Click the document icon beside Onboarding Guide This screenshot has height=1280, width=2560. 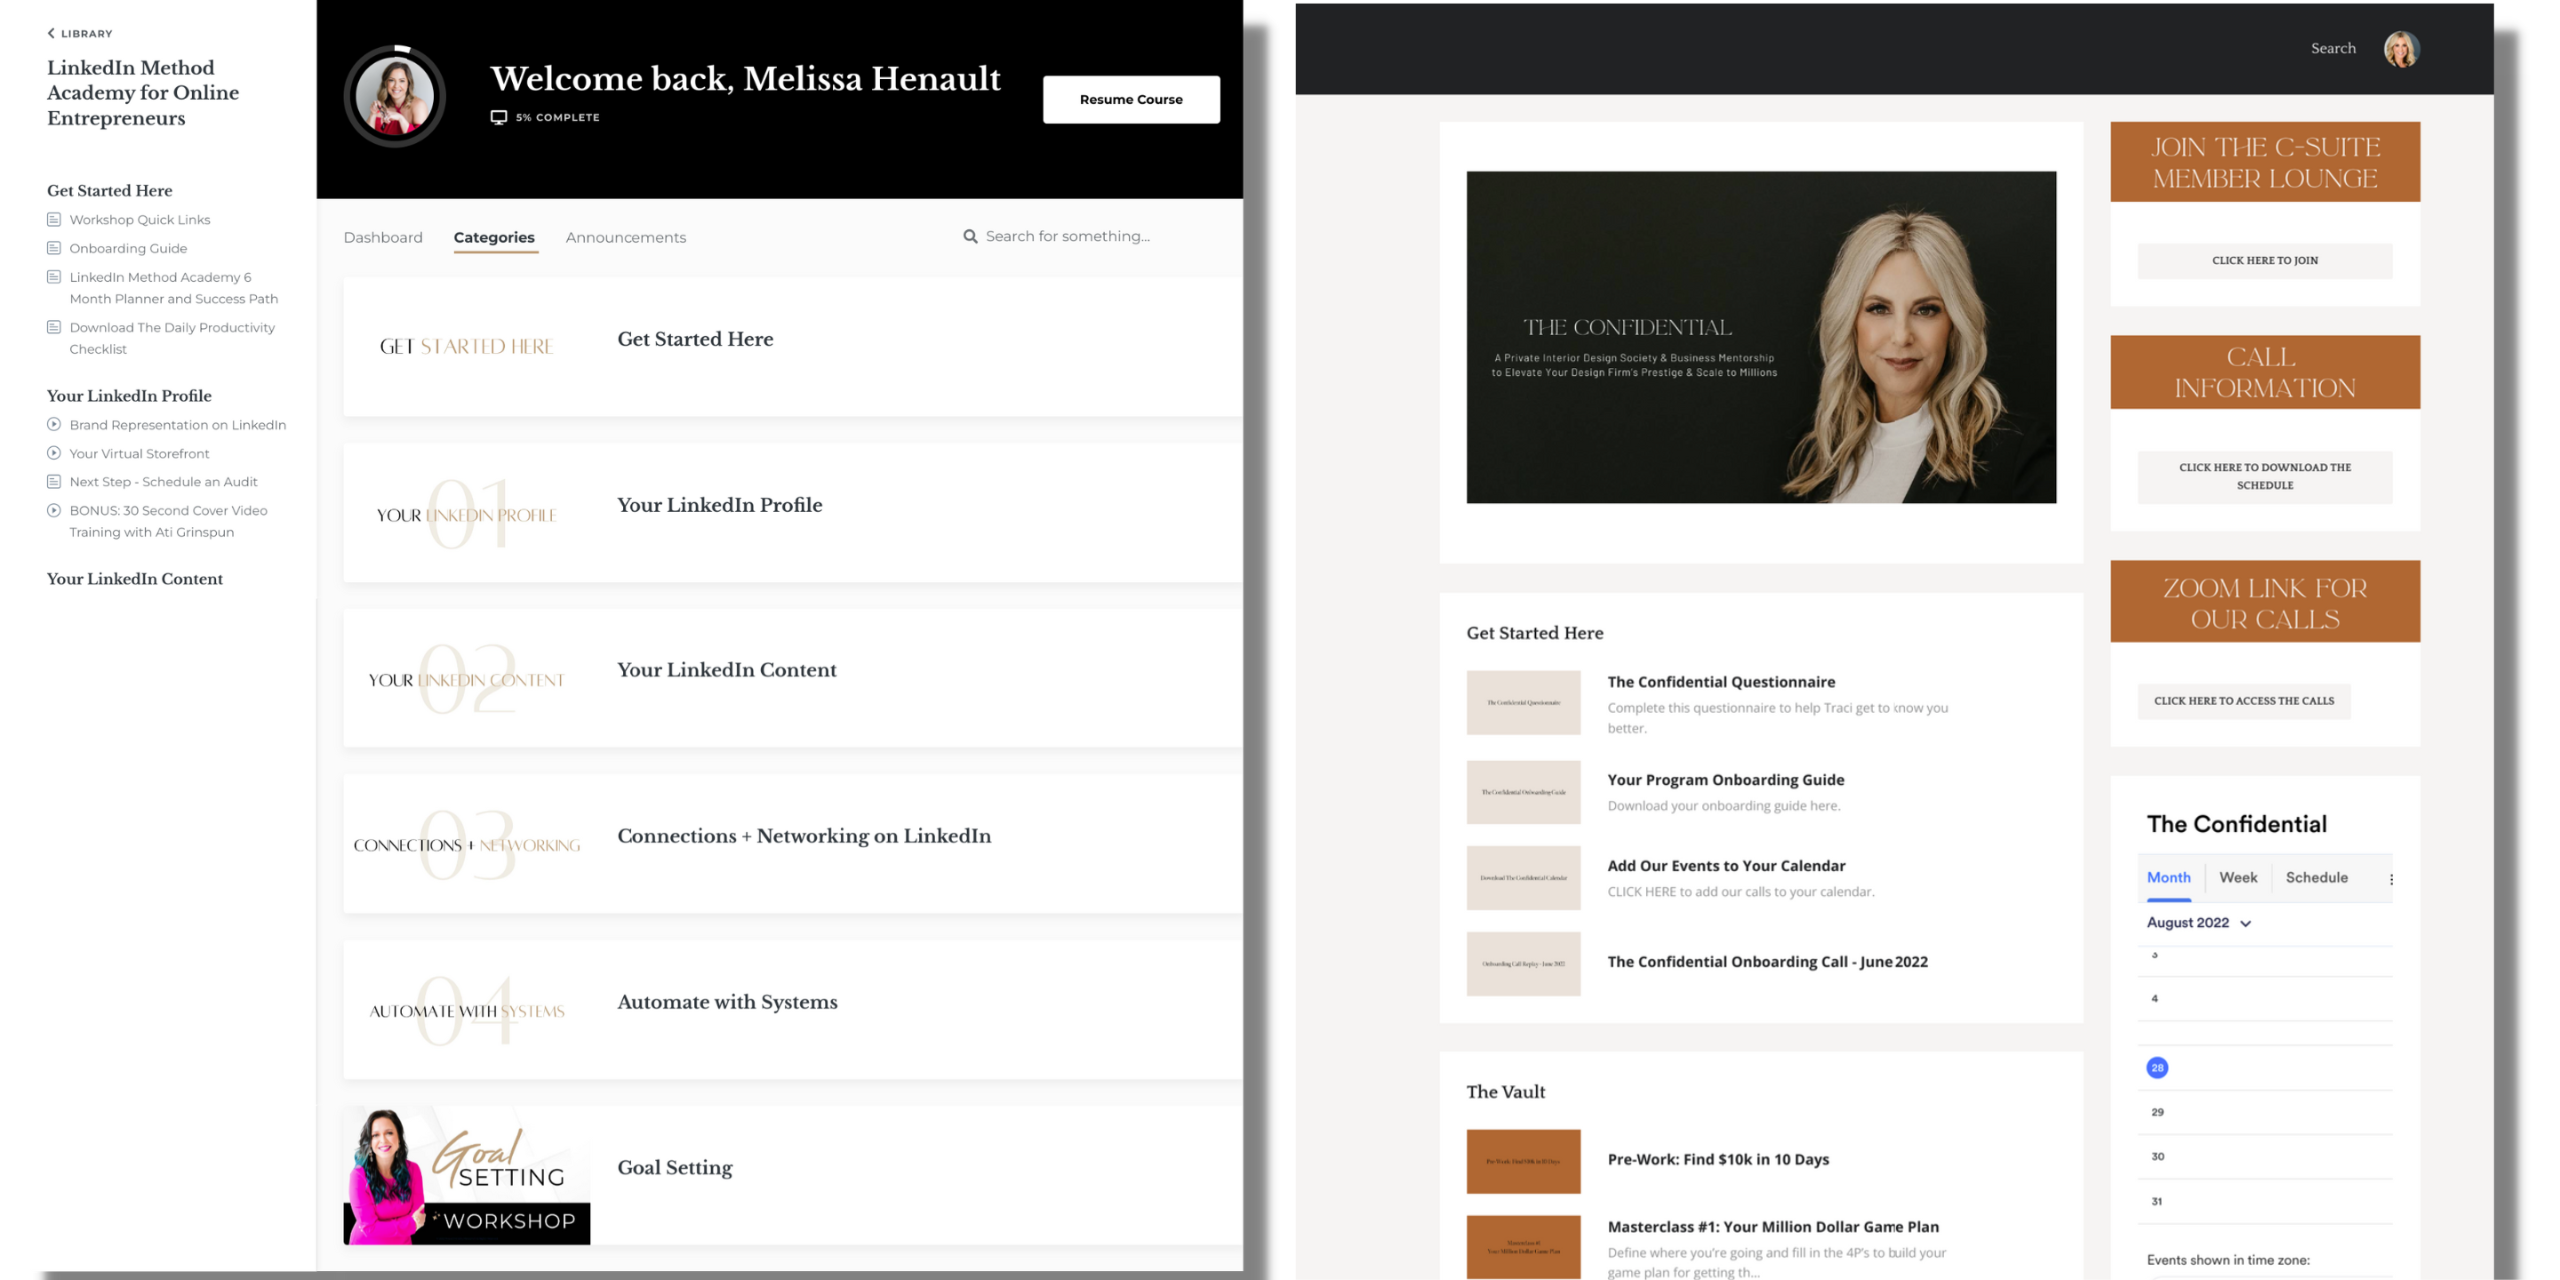point(54,248)
